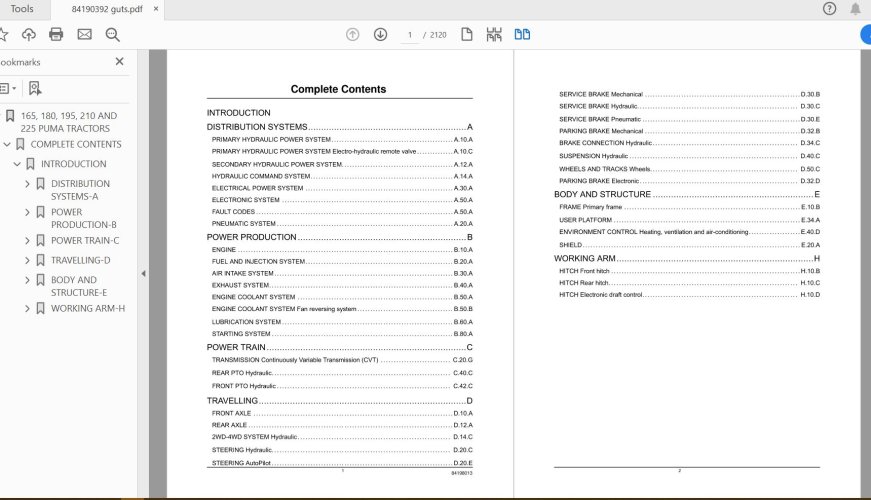Select the two-page view icon
Image resolution: width=871 pixels, height=500 pixels.
tap(522, 35)
